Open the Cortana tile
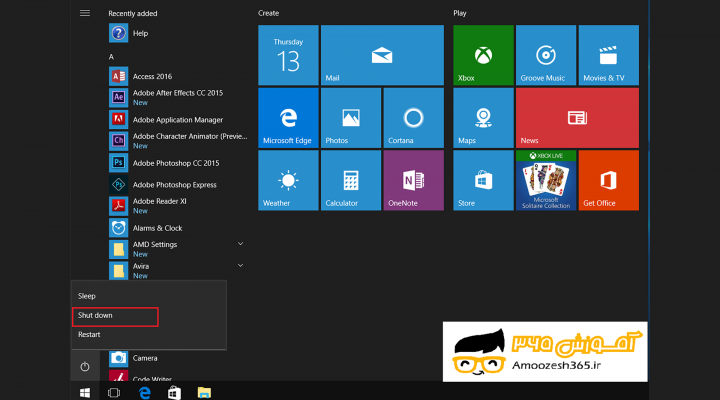Viewport: 720px width, 400px height. pos(414,118)
